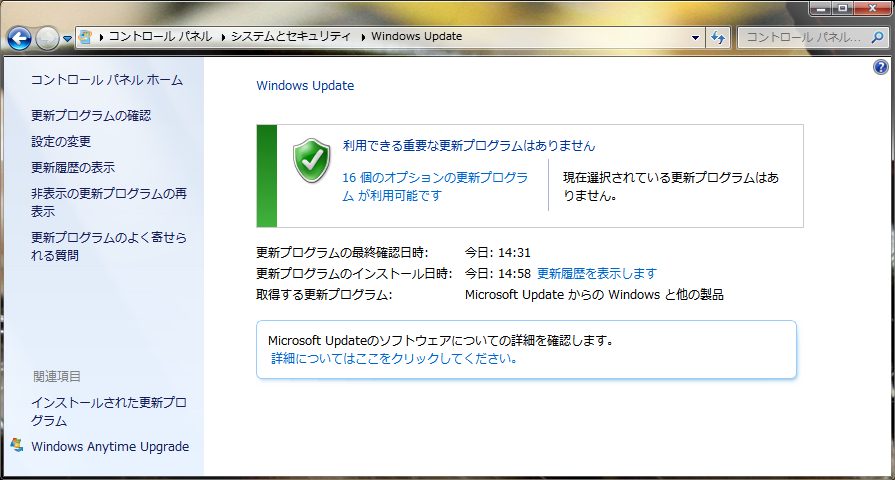Refresh the page with the refresh button
Viewport: 895px width, 480px height.
point(718,38)
